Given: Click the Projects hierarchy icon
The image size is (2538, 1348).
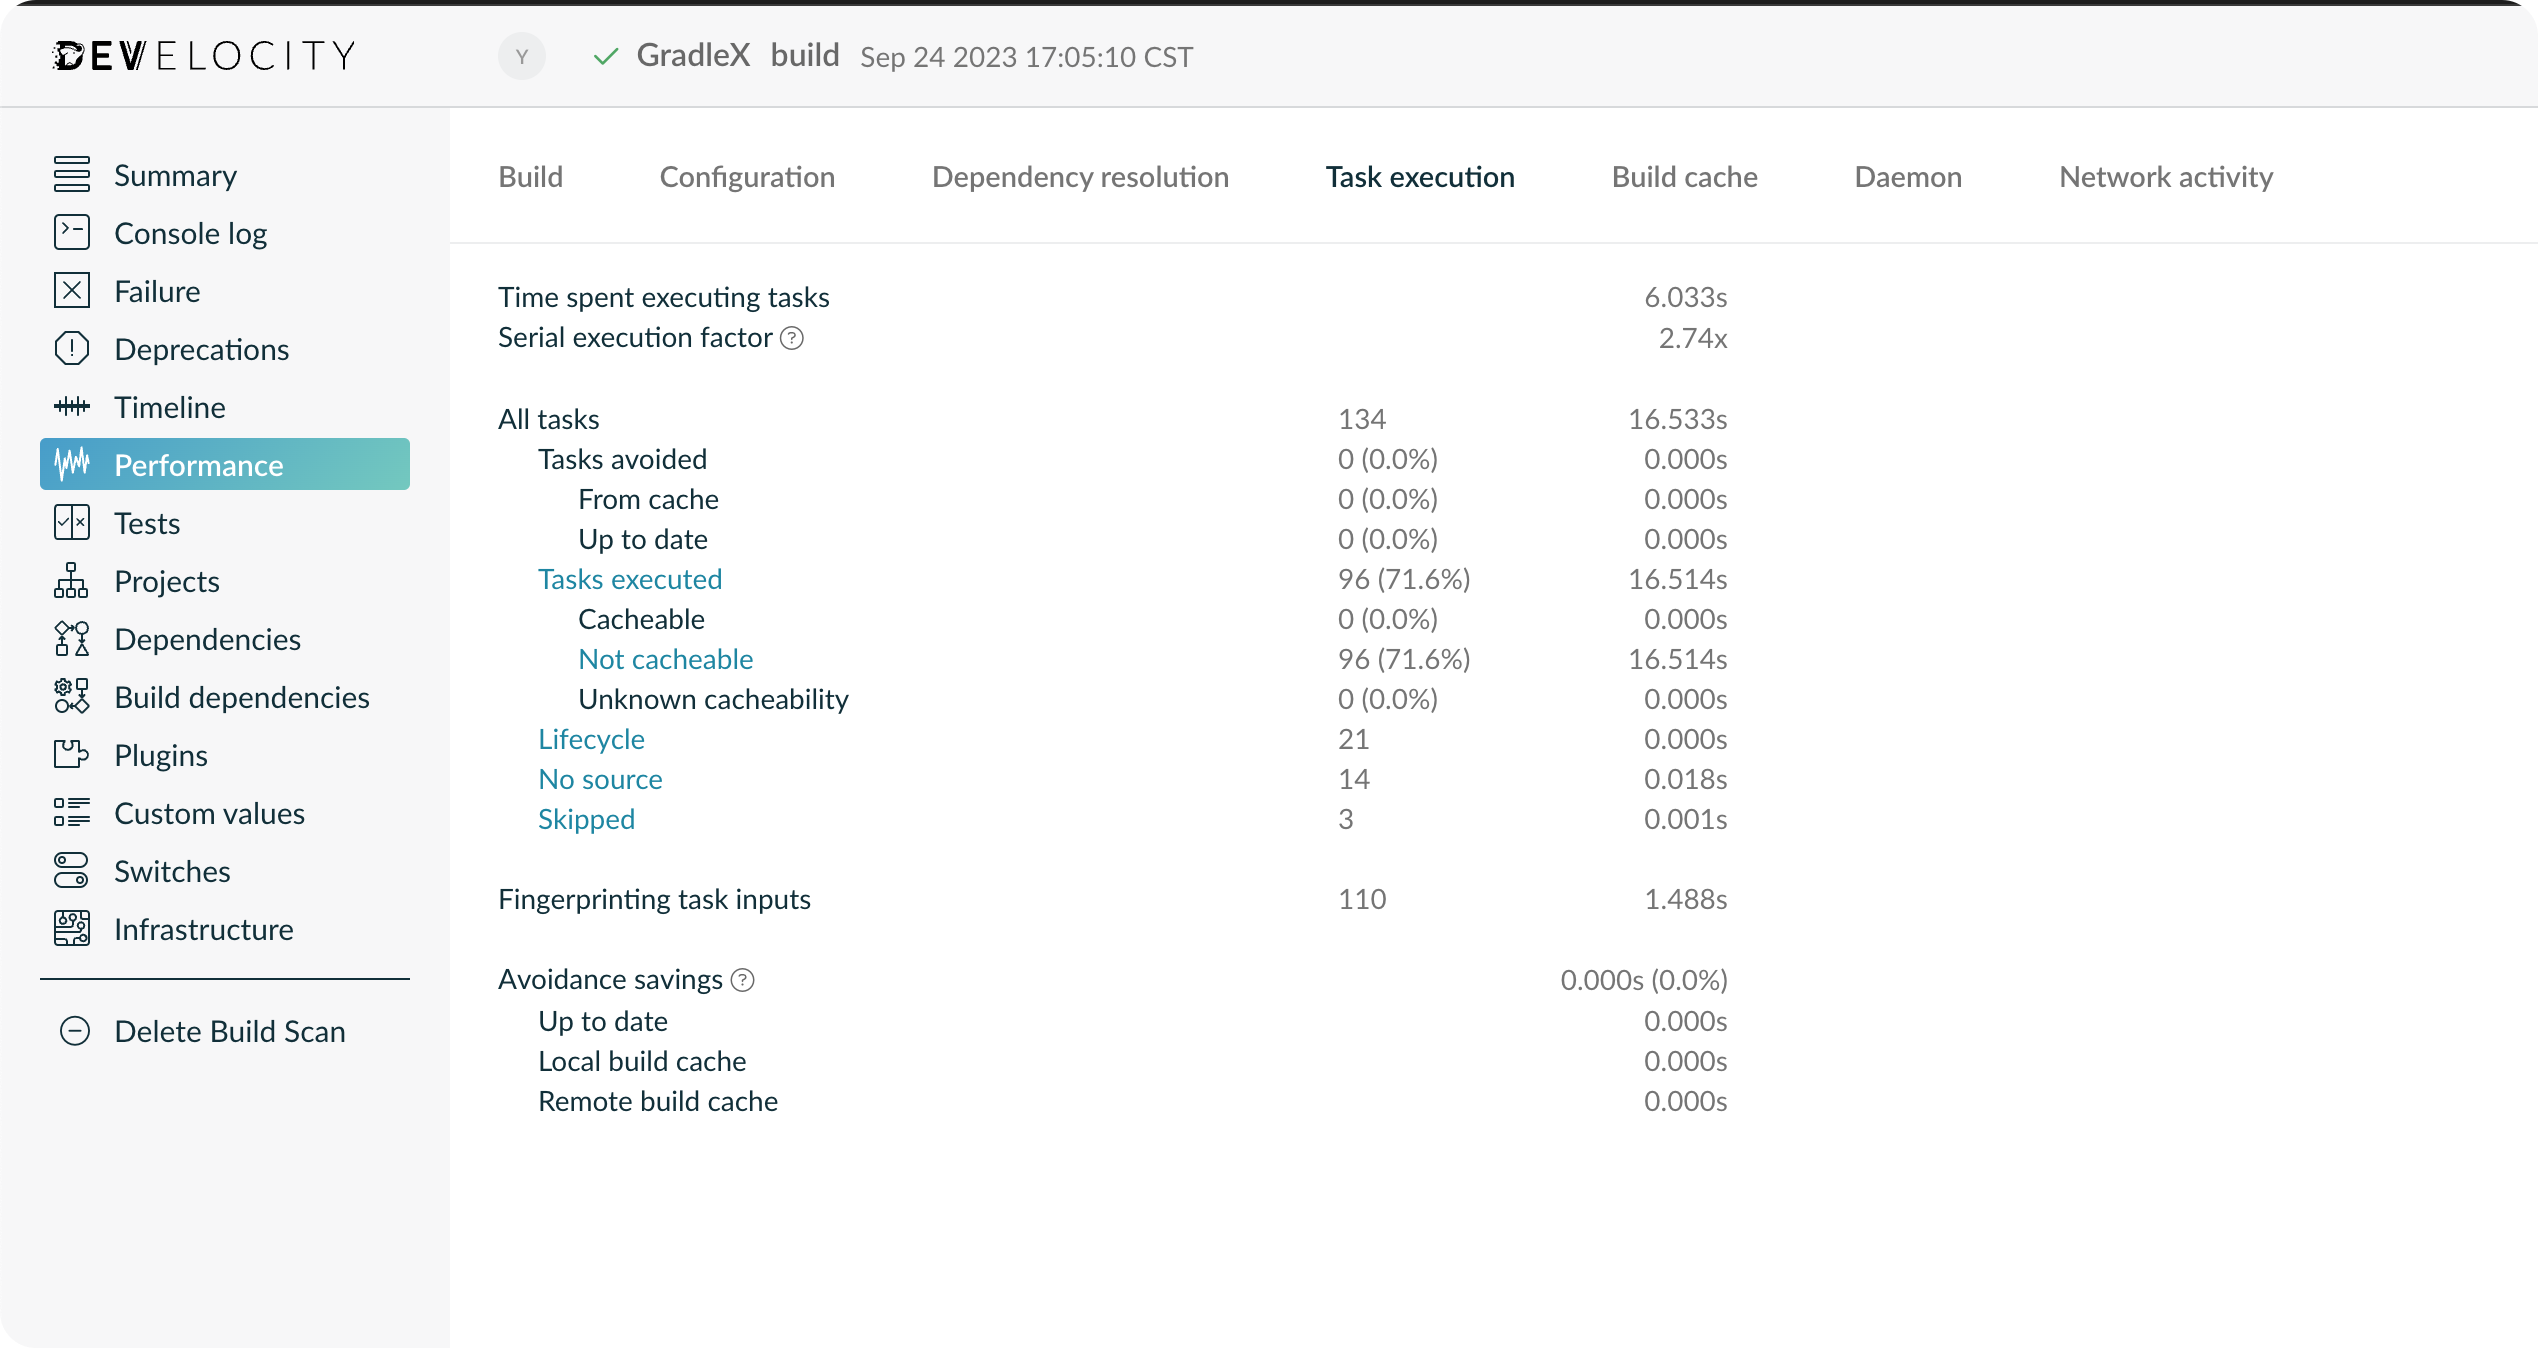Looking at the screenshot, I should pos(72,581).
